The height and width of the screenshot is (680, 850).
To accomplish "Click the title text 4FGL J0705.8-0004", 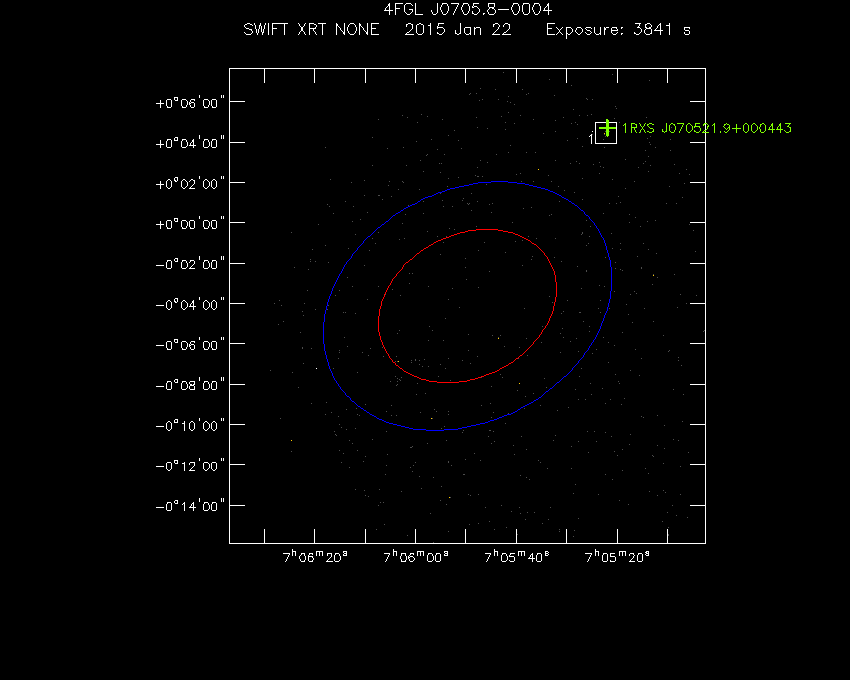I will pyautogui.click(x=468, y=9).
